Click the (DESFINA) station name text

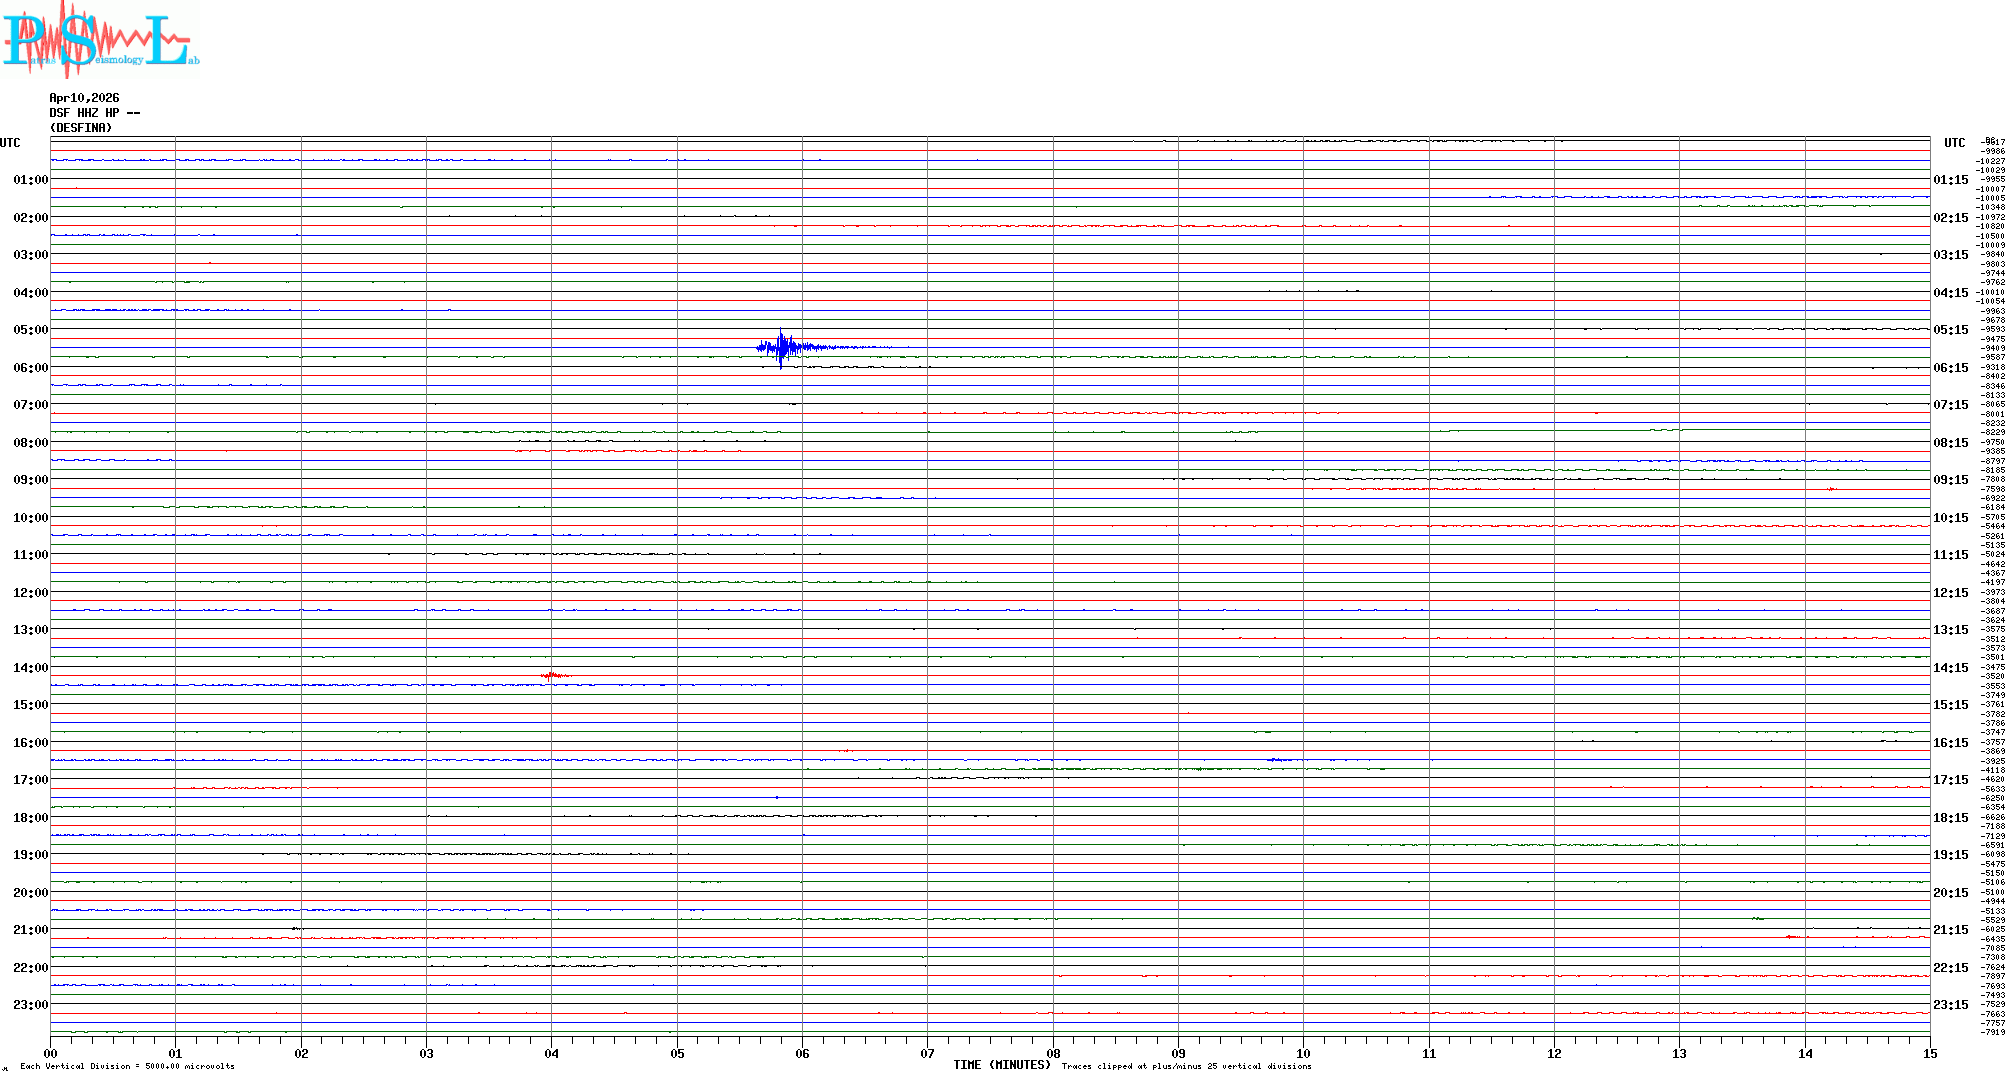coord(81,128)
